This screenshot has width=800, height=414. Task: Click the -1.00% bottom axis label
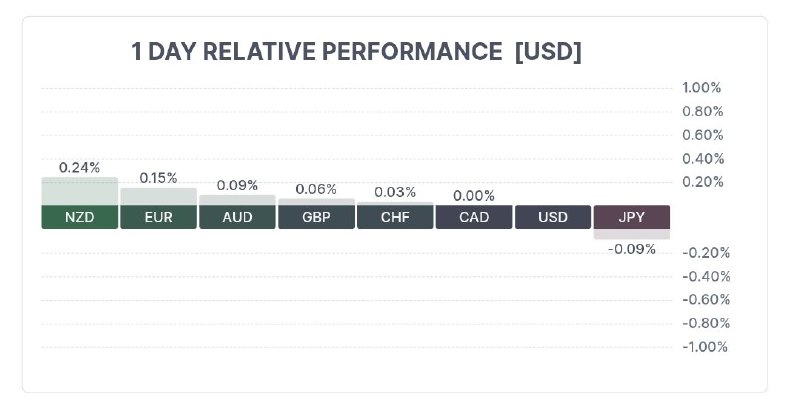click(704, 347)
